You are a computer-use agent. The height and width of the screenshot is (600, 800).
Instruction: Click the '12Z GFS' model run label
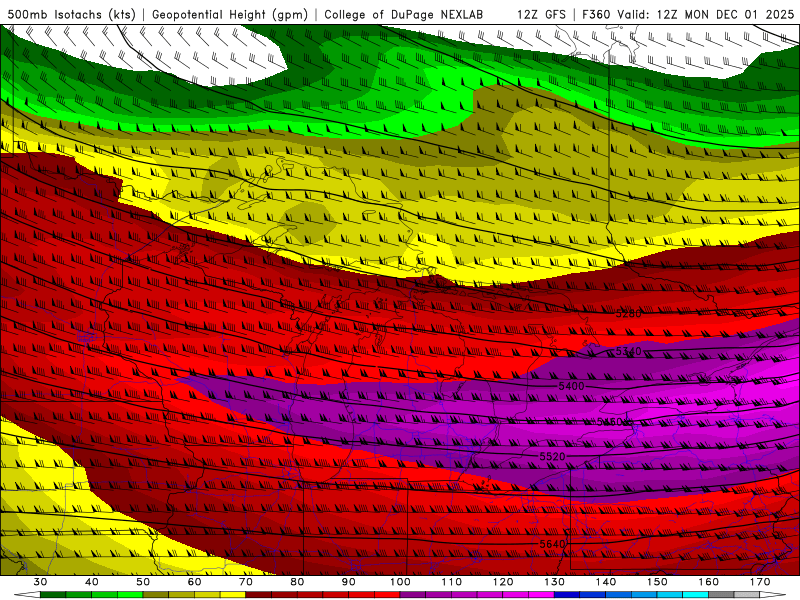541,14
